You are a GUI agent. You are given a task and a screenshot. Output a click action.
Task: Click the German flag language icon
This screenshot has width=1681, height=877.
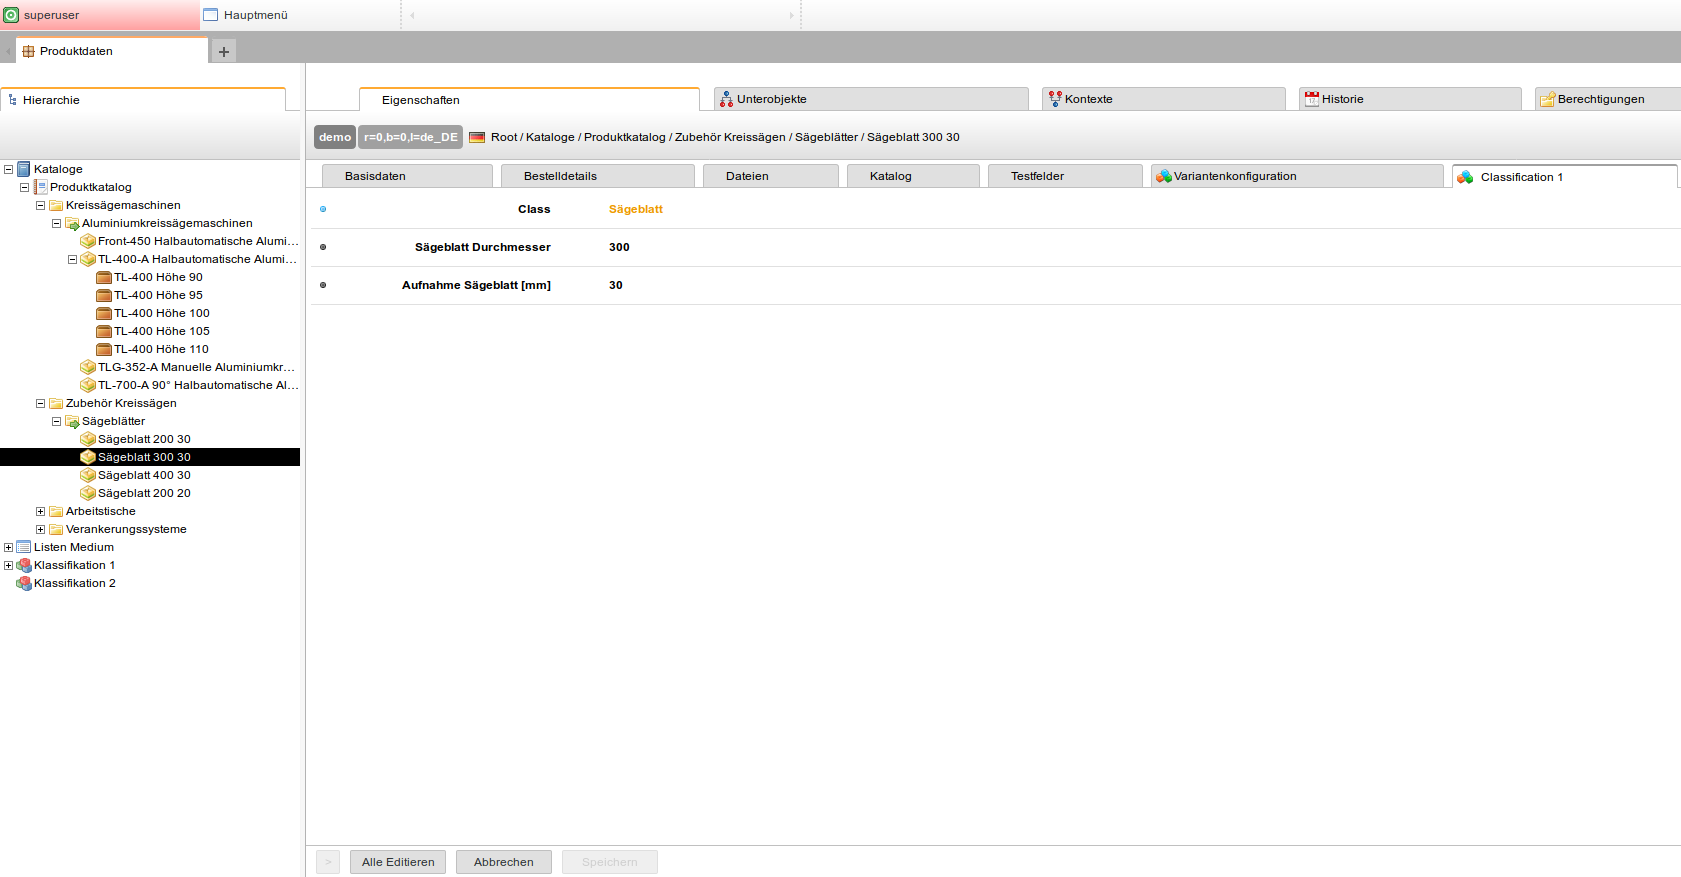coord(477,138)
